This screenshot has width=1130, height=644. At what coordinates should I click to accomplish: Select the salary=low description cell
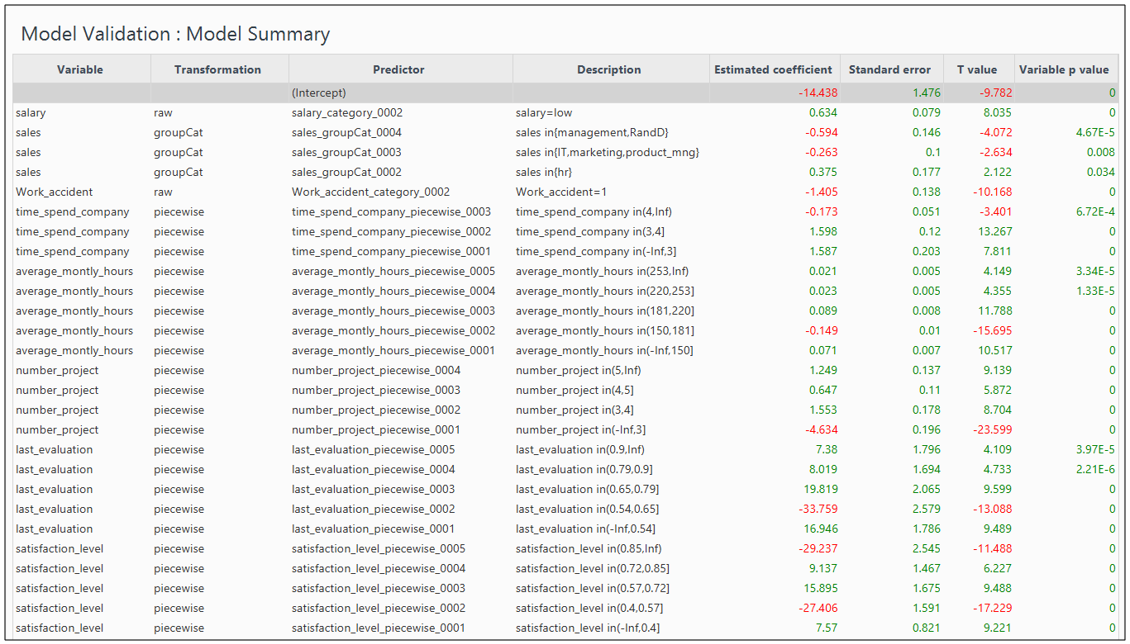(x=544, y=113)
